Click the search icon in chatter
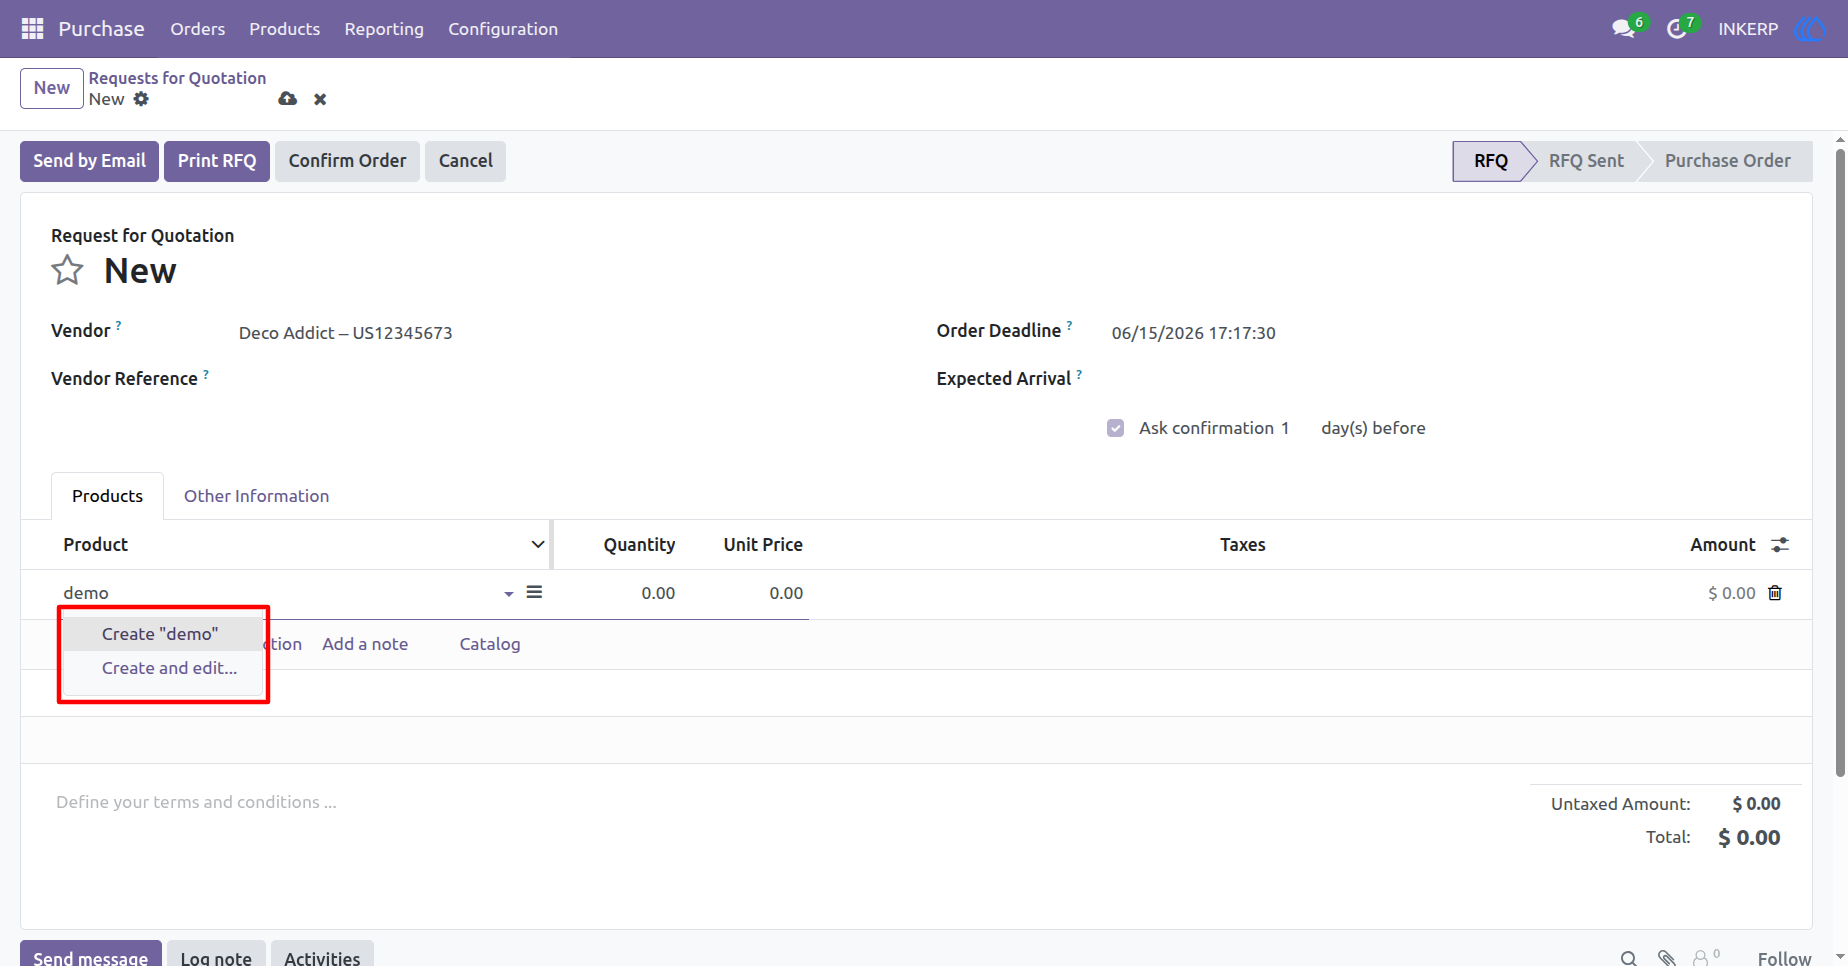This screenshot has height=966, width=1848. 1629,958
